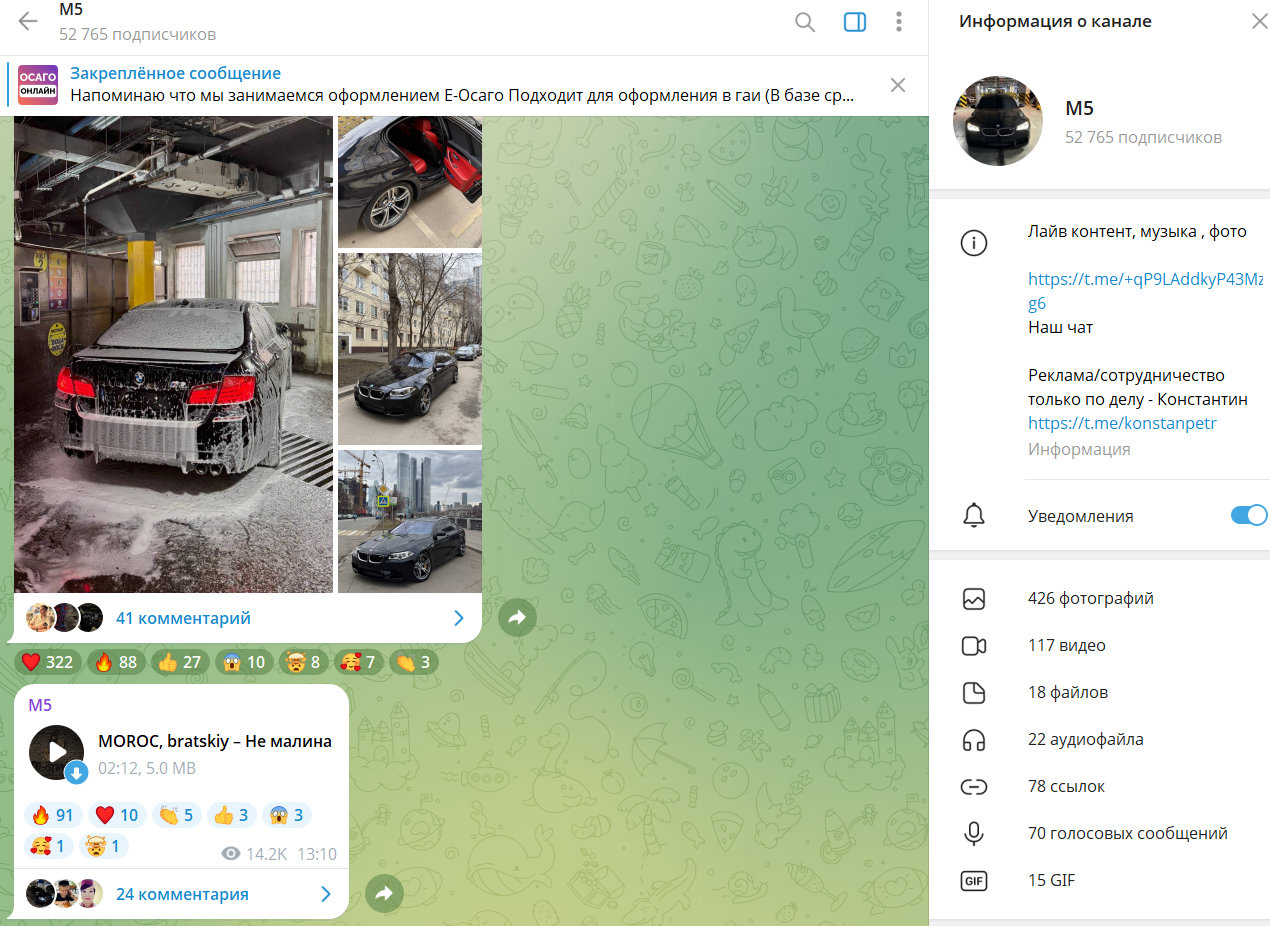Click the file icon beside 18 файлов

[x=973, y=693]
